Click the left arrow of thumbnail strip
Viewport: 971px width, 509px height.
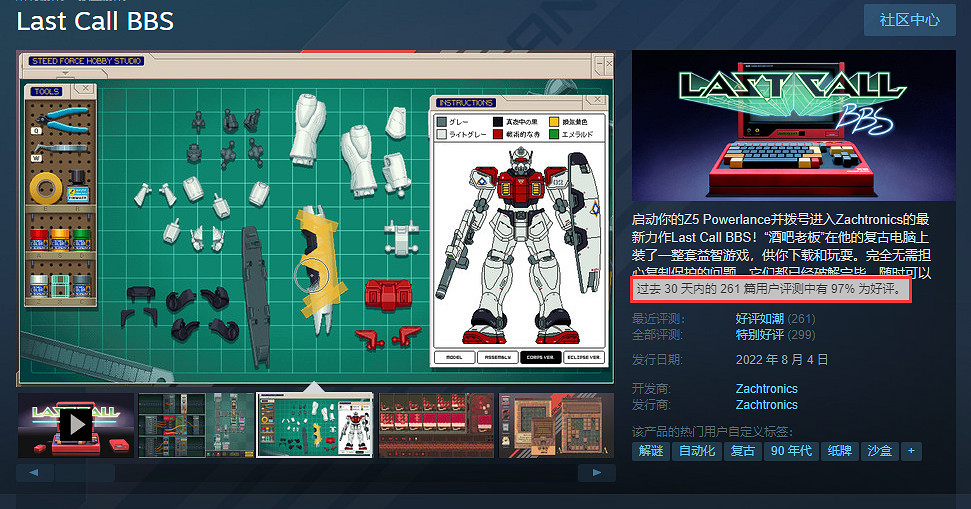point(34,472)
